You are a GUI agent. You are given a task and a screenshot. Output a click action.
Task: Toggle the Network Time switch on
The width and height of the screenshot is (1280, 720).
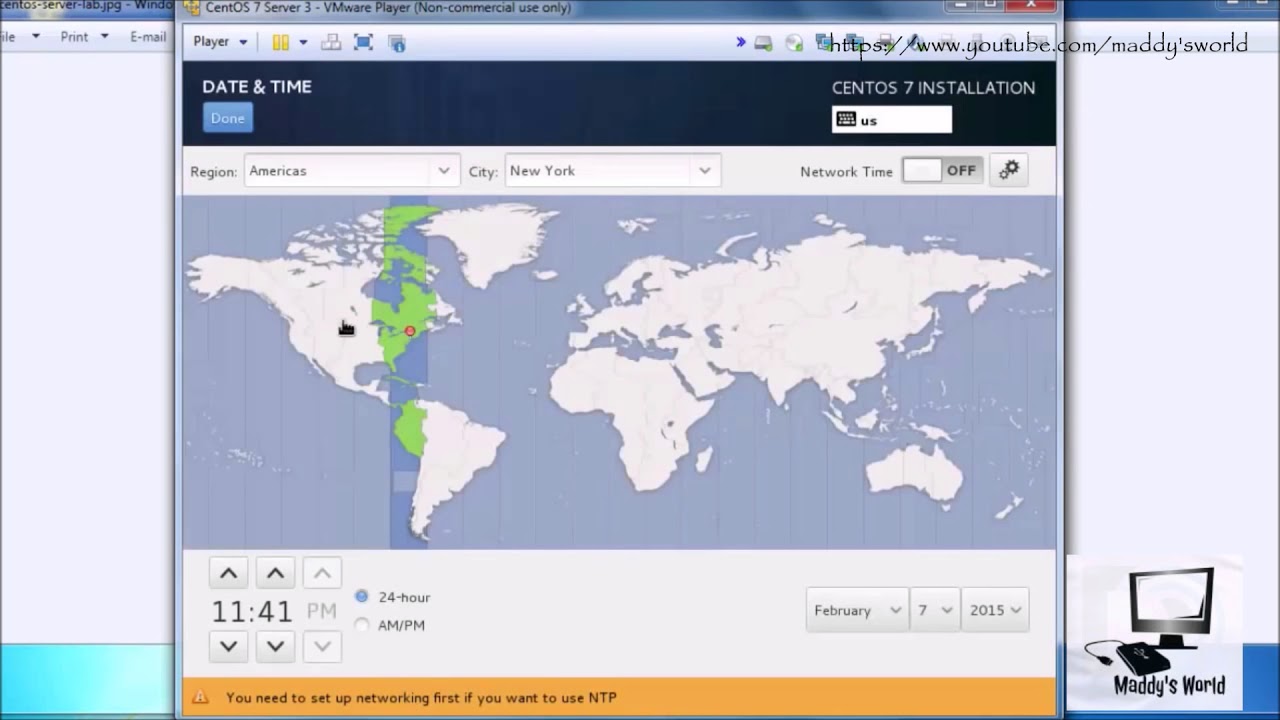point(942,171)
